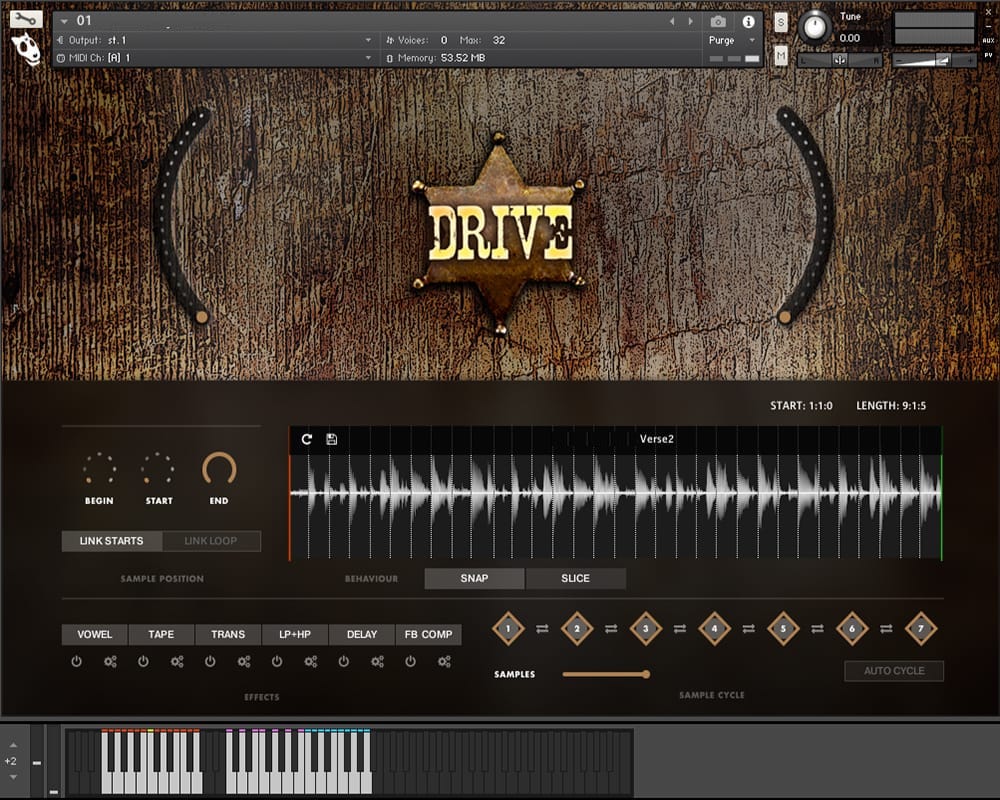Toggle the FB COMP effect power button
1000x800 pixels.
411,661
